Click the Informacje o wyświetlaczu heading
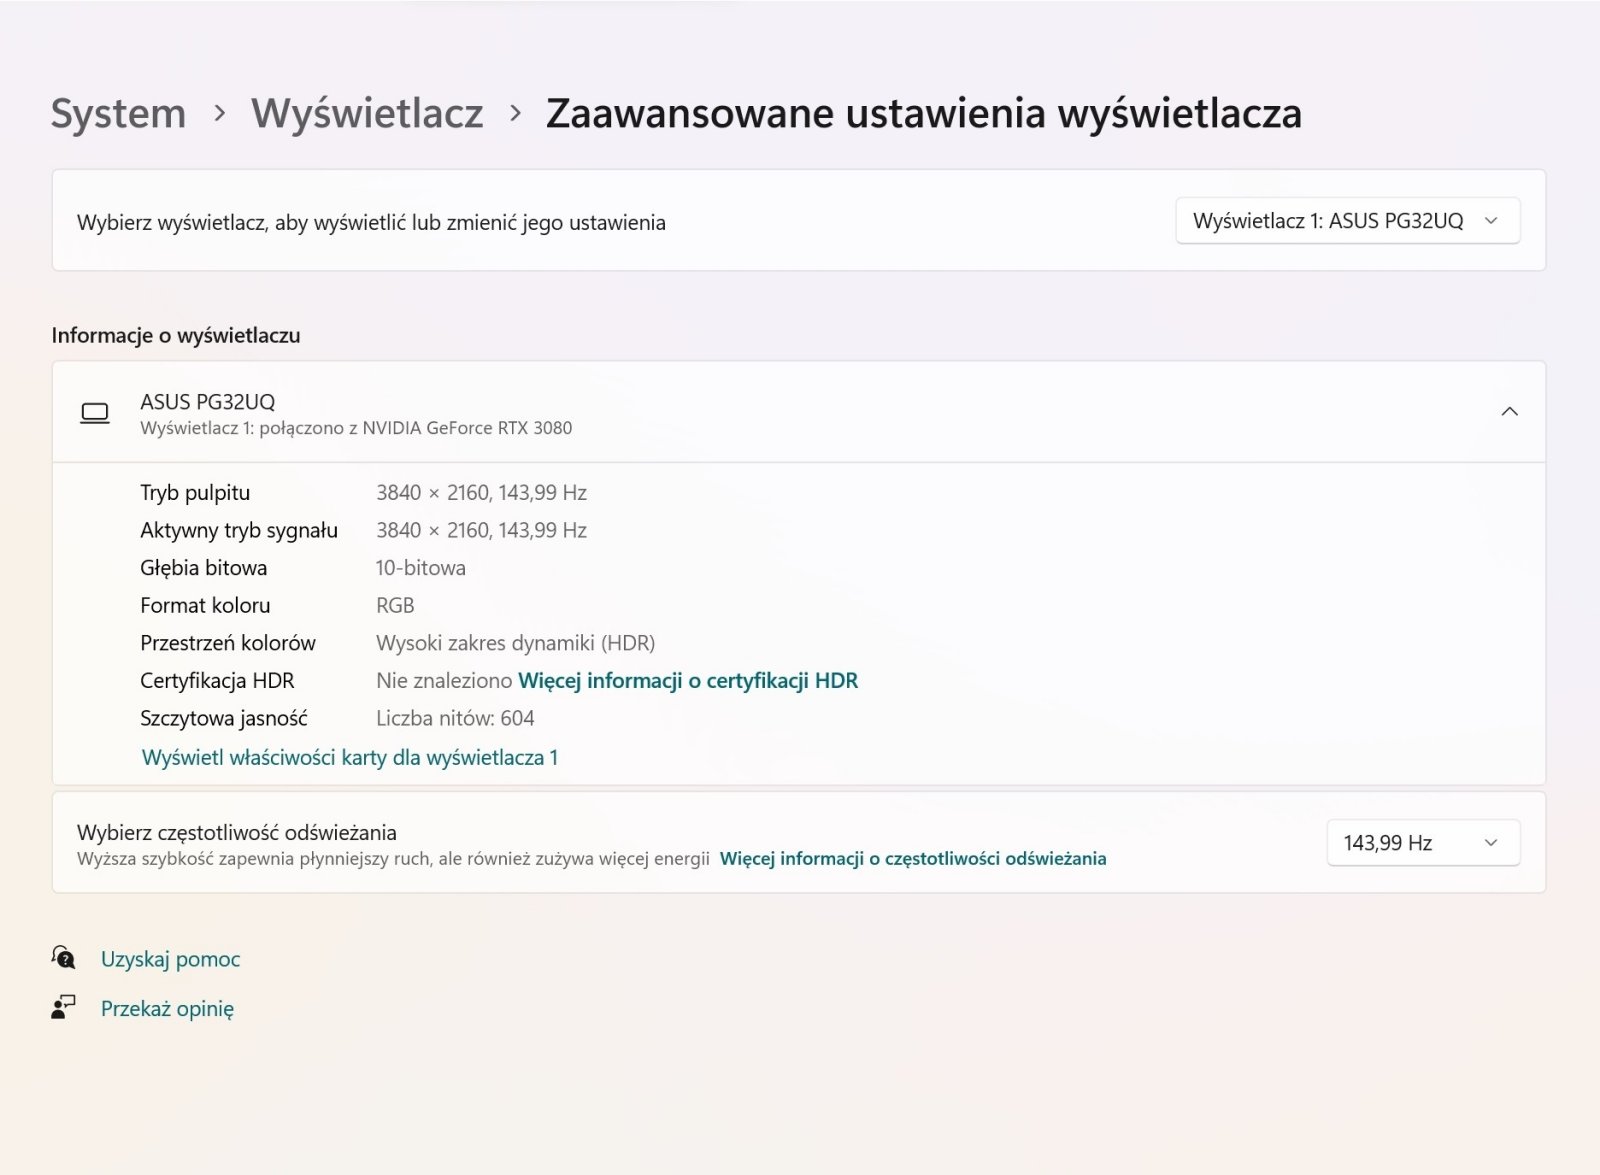The image size is (1600, 1175). tap(176, 336)
